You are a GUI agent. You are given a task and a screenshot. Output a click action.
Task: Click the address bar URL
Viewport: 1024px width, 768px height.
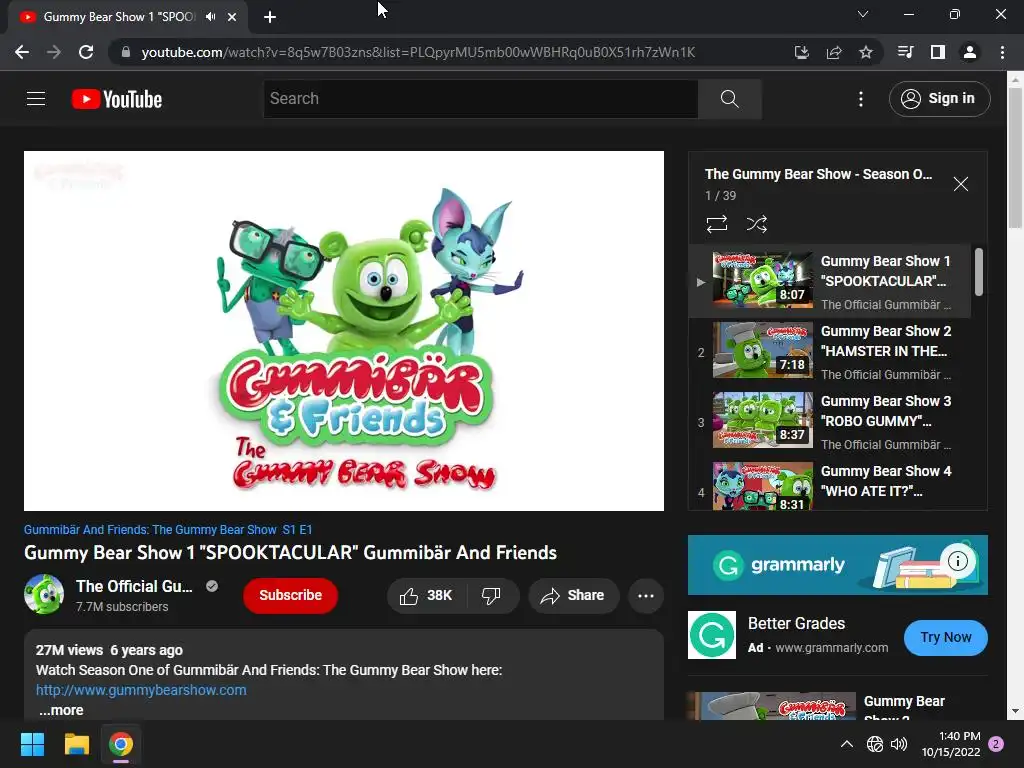click(418, 52)
